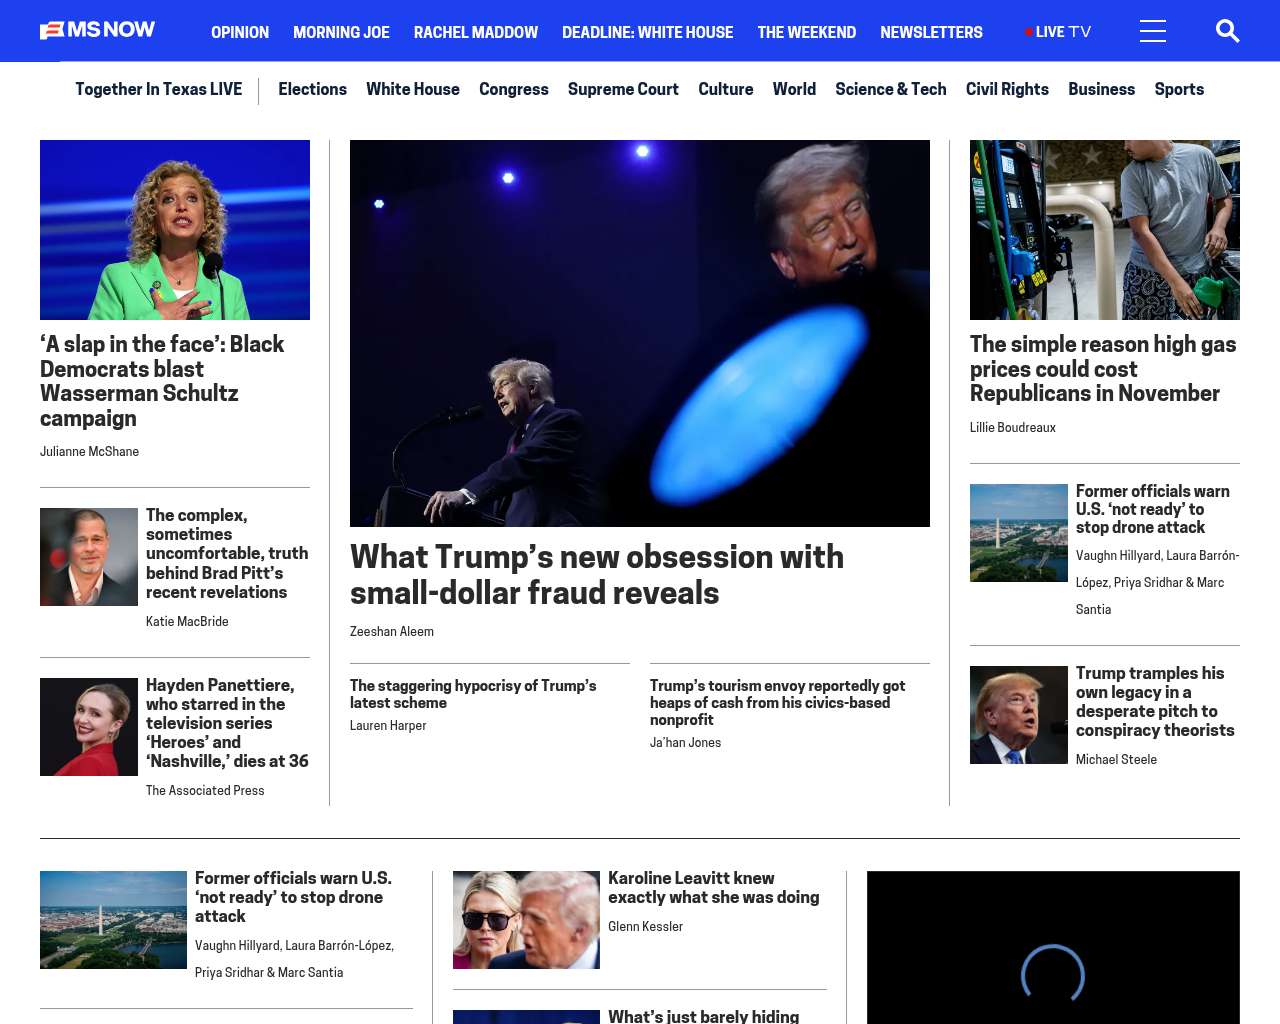Open the hamburger menu icon
This screenshot has height=1024, width=1280.
pos(1153,31)
